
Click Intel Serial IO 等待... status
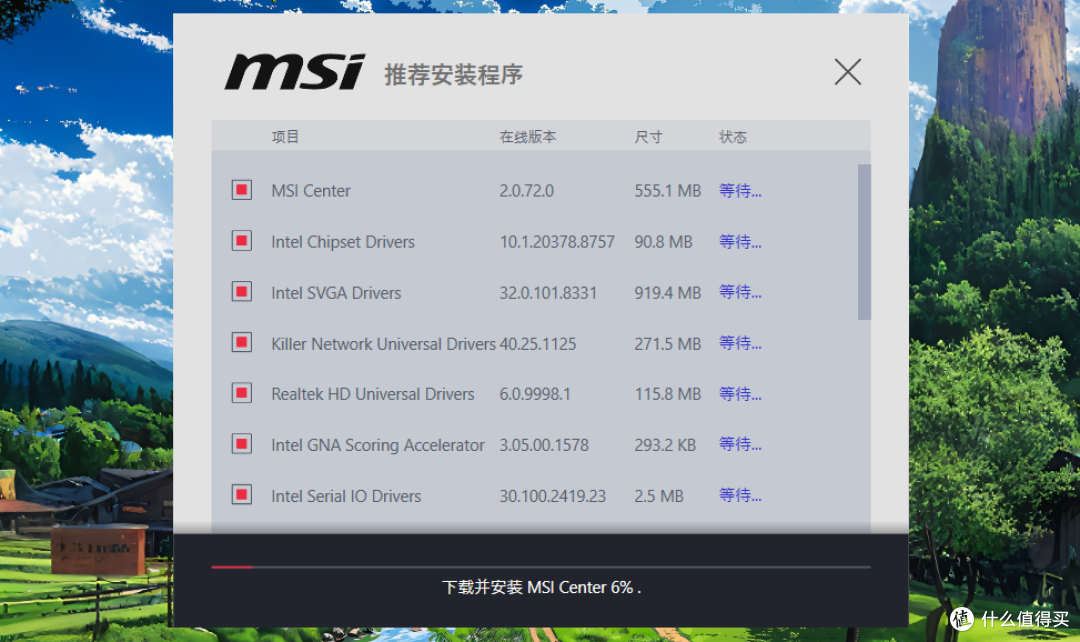tap(740, 495)
